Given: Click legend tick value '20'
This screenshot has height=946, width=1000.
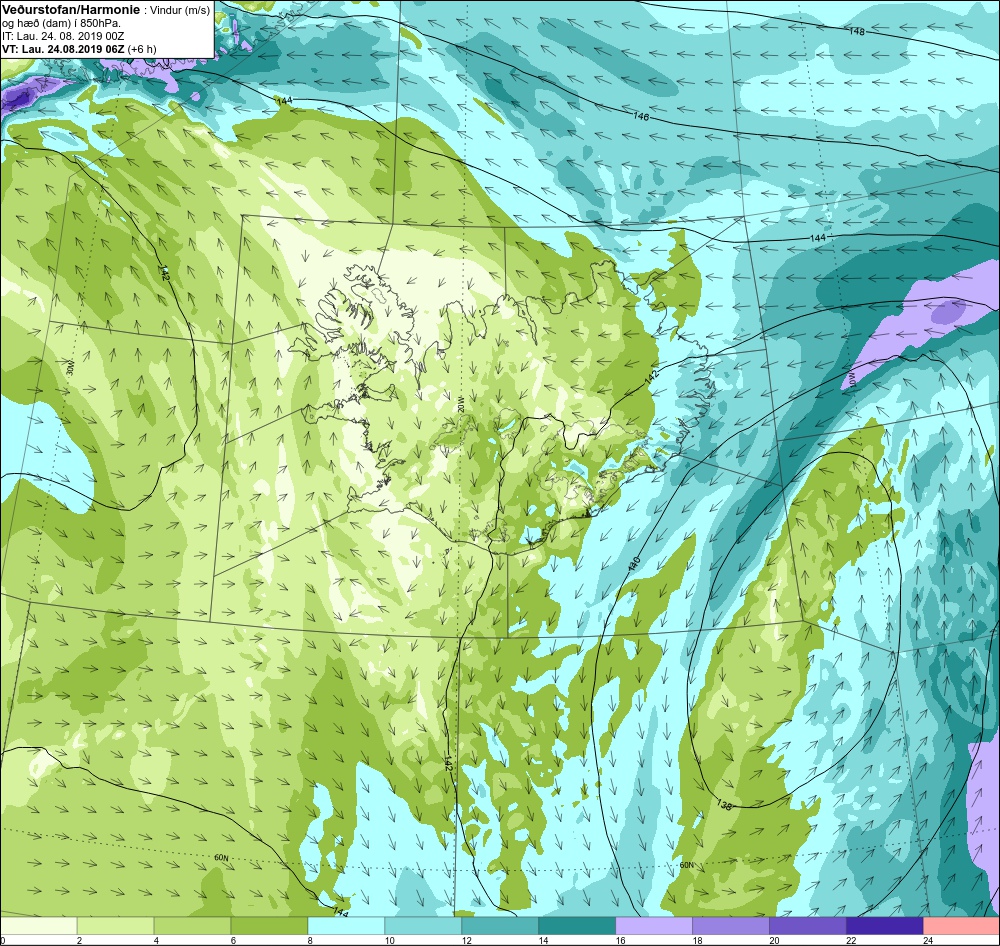Looking at the screenshot, I should pyautogui.click(x=774, y=940).
